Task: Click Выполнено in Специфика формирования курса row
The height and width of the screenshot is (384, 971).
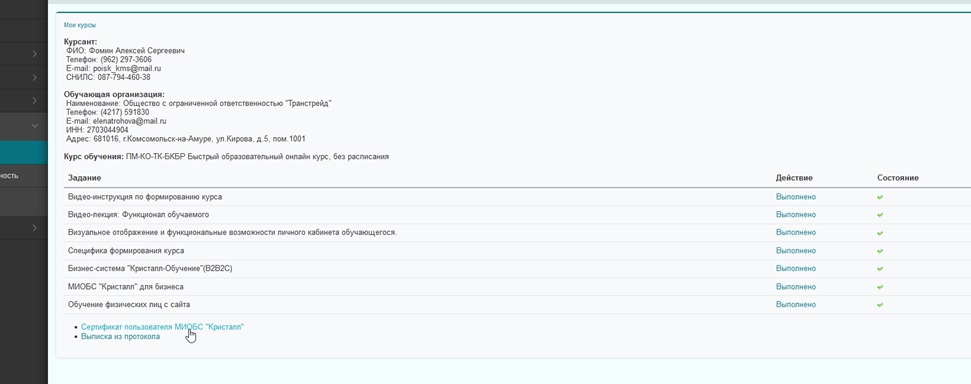Action: pyautogui.click(x=796, y=251)
